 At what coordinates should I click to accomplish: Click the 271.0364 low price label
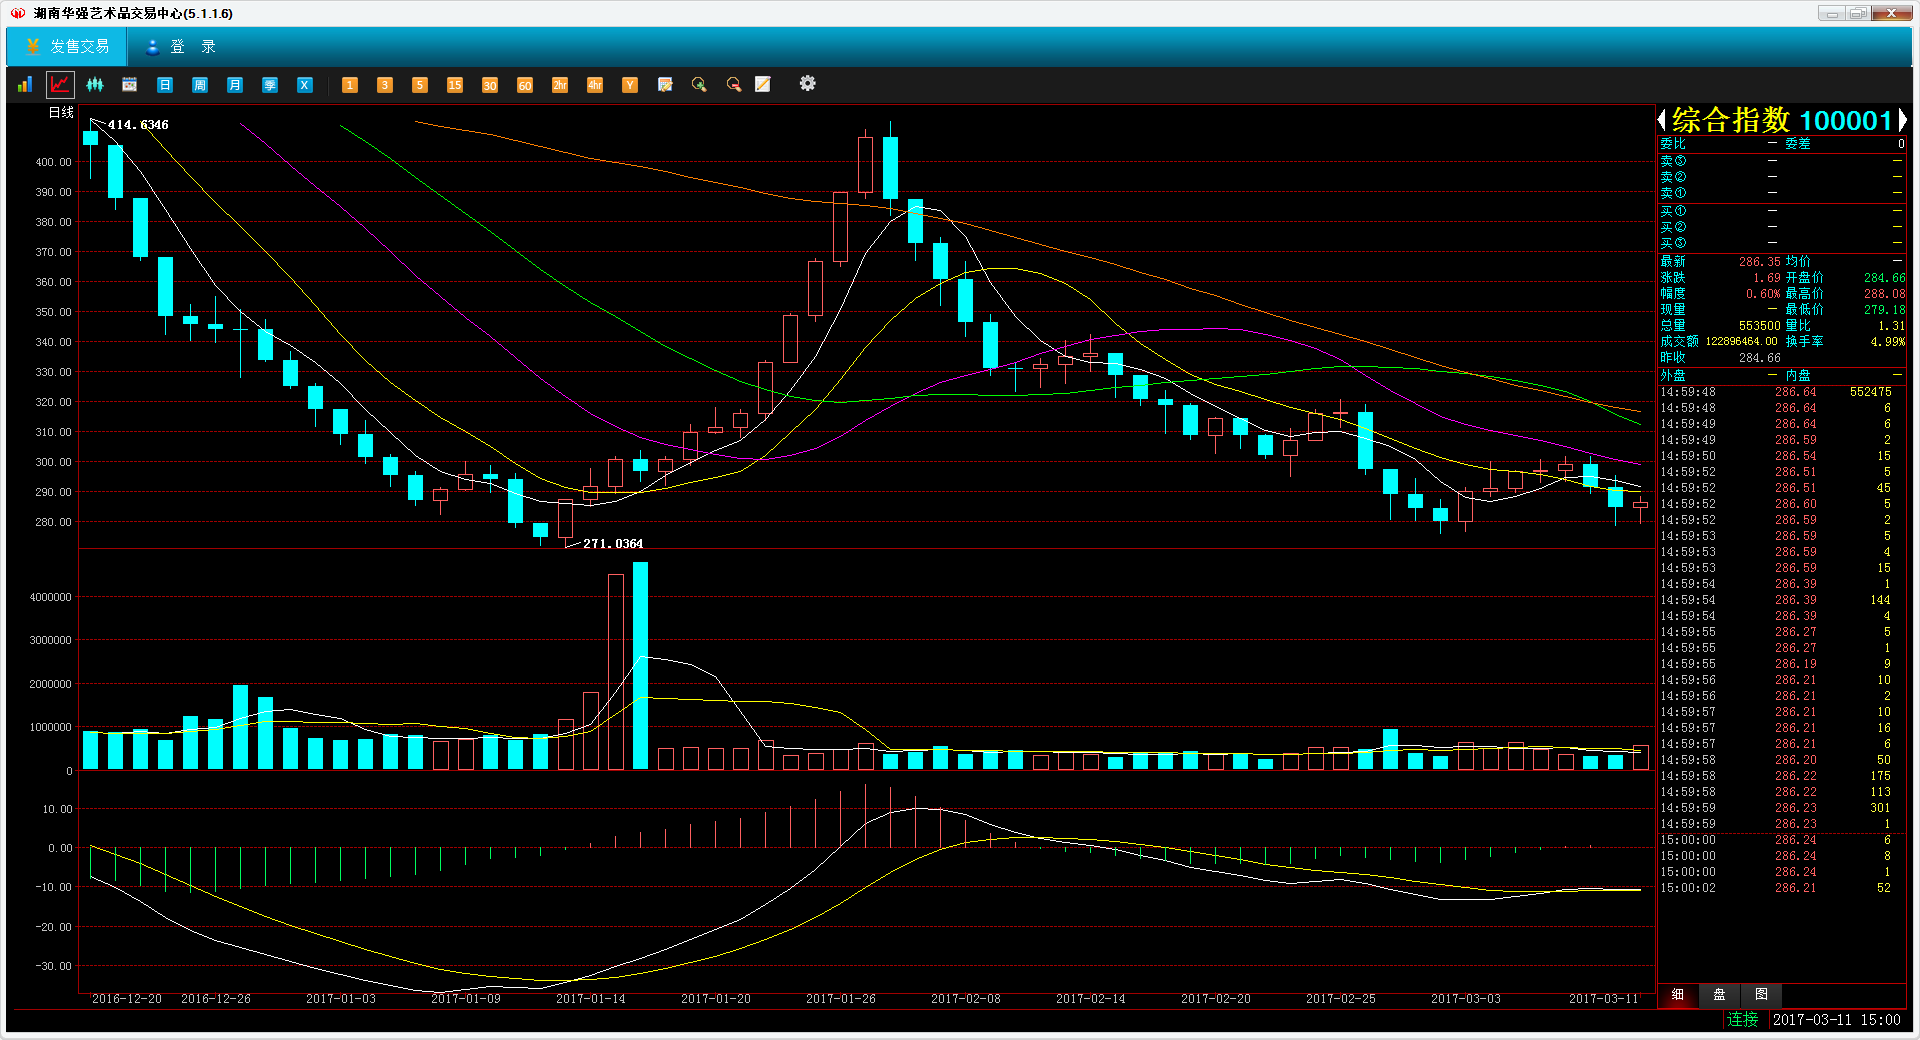(613, 544)
